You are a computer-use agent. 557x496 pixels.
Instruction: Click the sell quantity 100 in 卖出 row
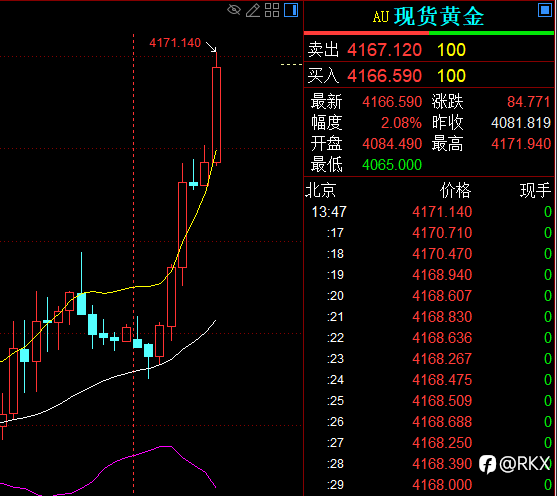point(451,50)
